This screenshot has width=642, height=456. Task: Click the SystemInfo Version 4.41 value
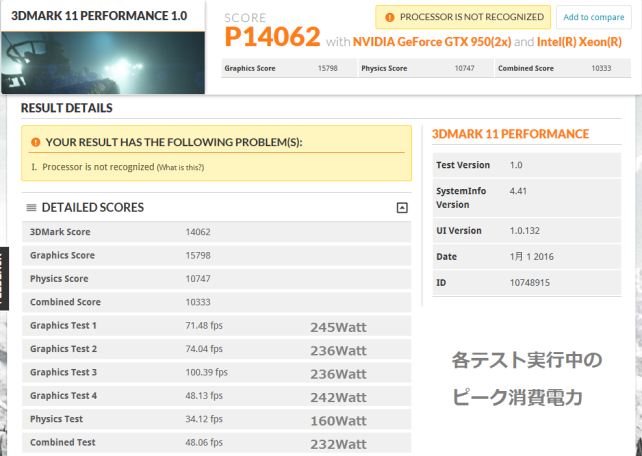click(518, 191)
